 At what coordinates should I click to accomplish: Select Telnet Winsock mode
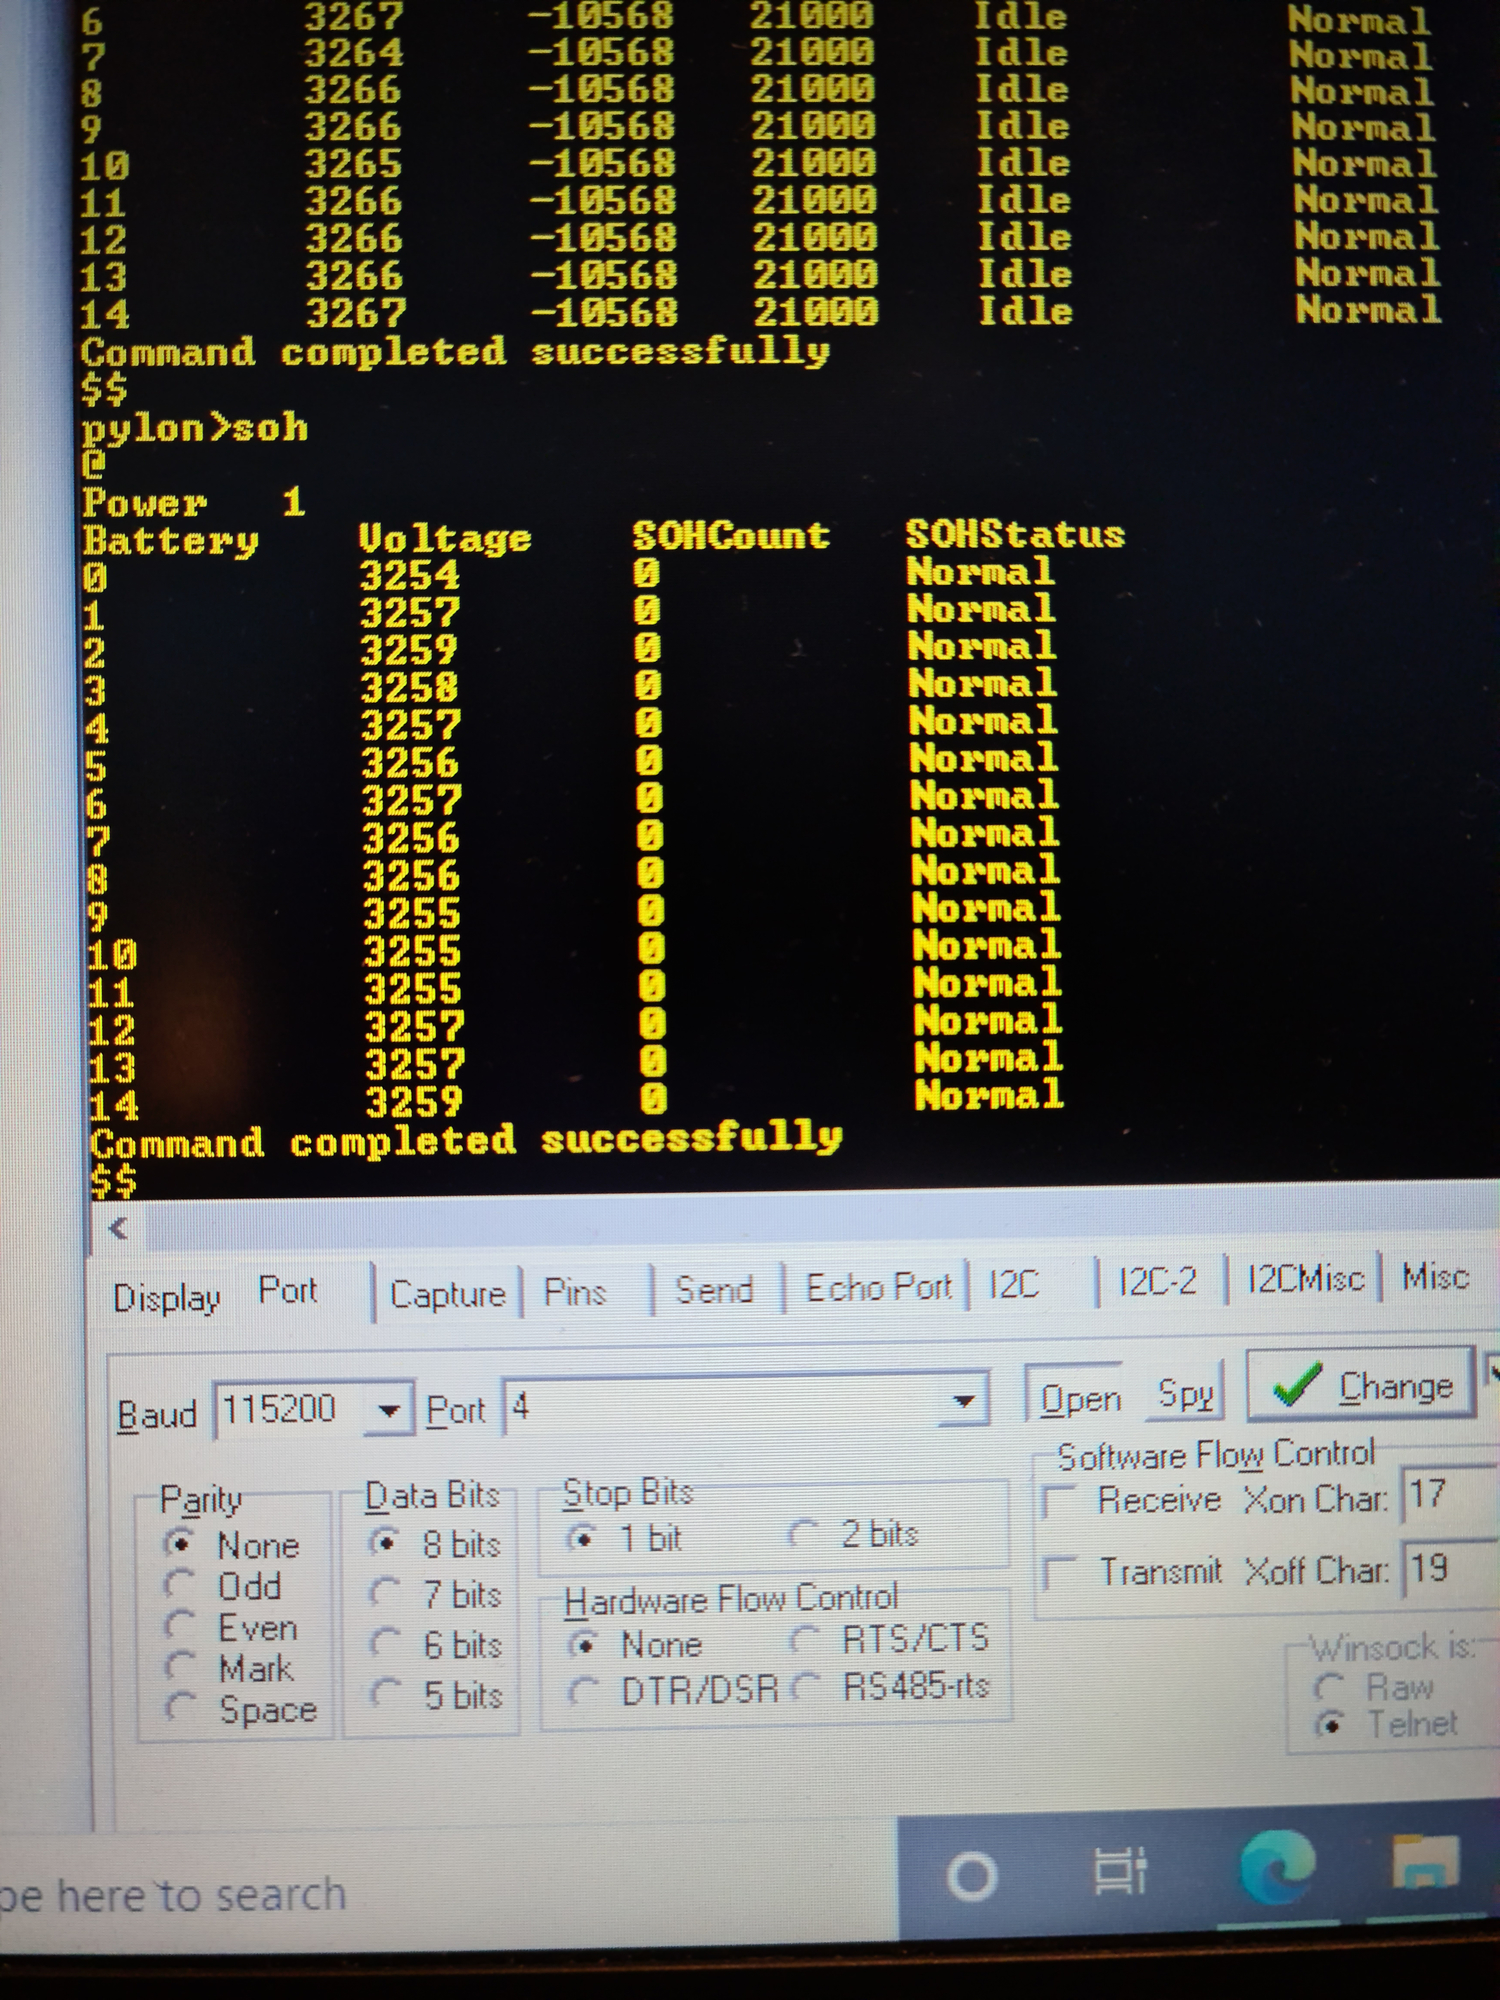tap(1388, 1723)
